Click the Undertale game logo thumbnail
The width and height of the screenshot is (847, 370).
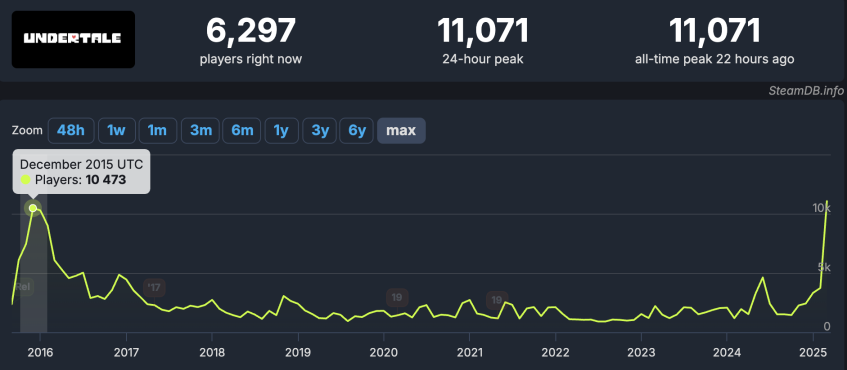pyautogui.click(x=73, y=39)
